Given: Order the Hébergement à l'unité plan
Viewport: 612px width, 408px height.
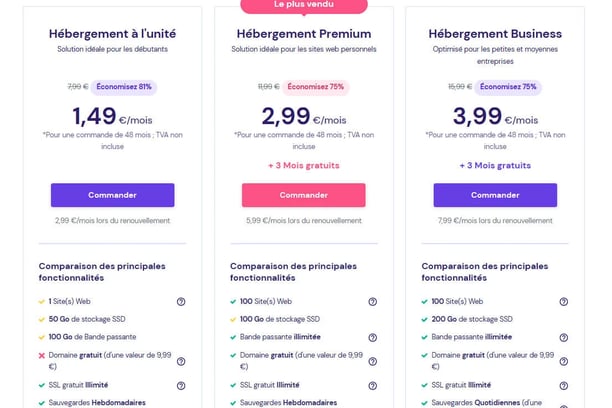Looking at the screenshot, I should coord(112,195).
